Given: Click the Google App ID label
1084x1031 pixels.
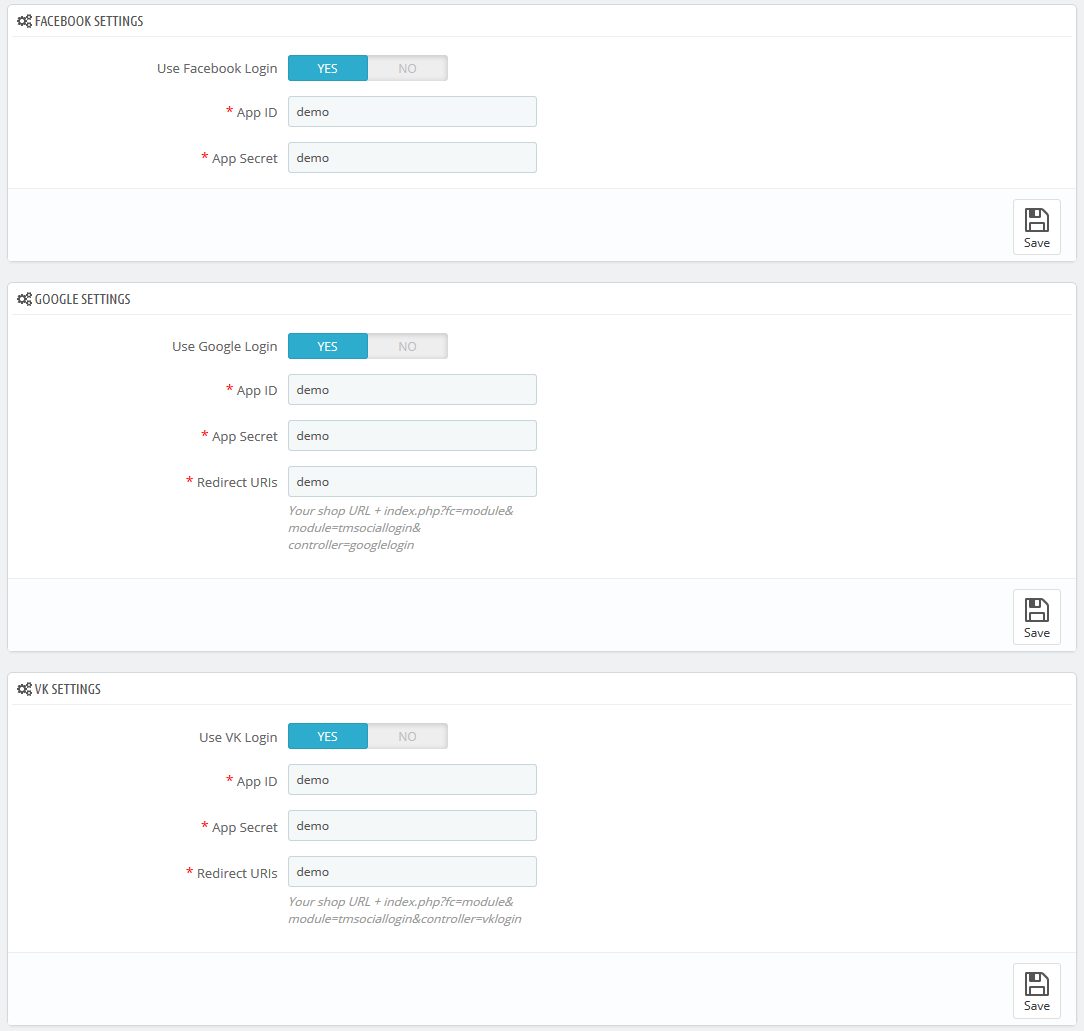Looking at the screenshot, I should (x=256, y=391).
